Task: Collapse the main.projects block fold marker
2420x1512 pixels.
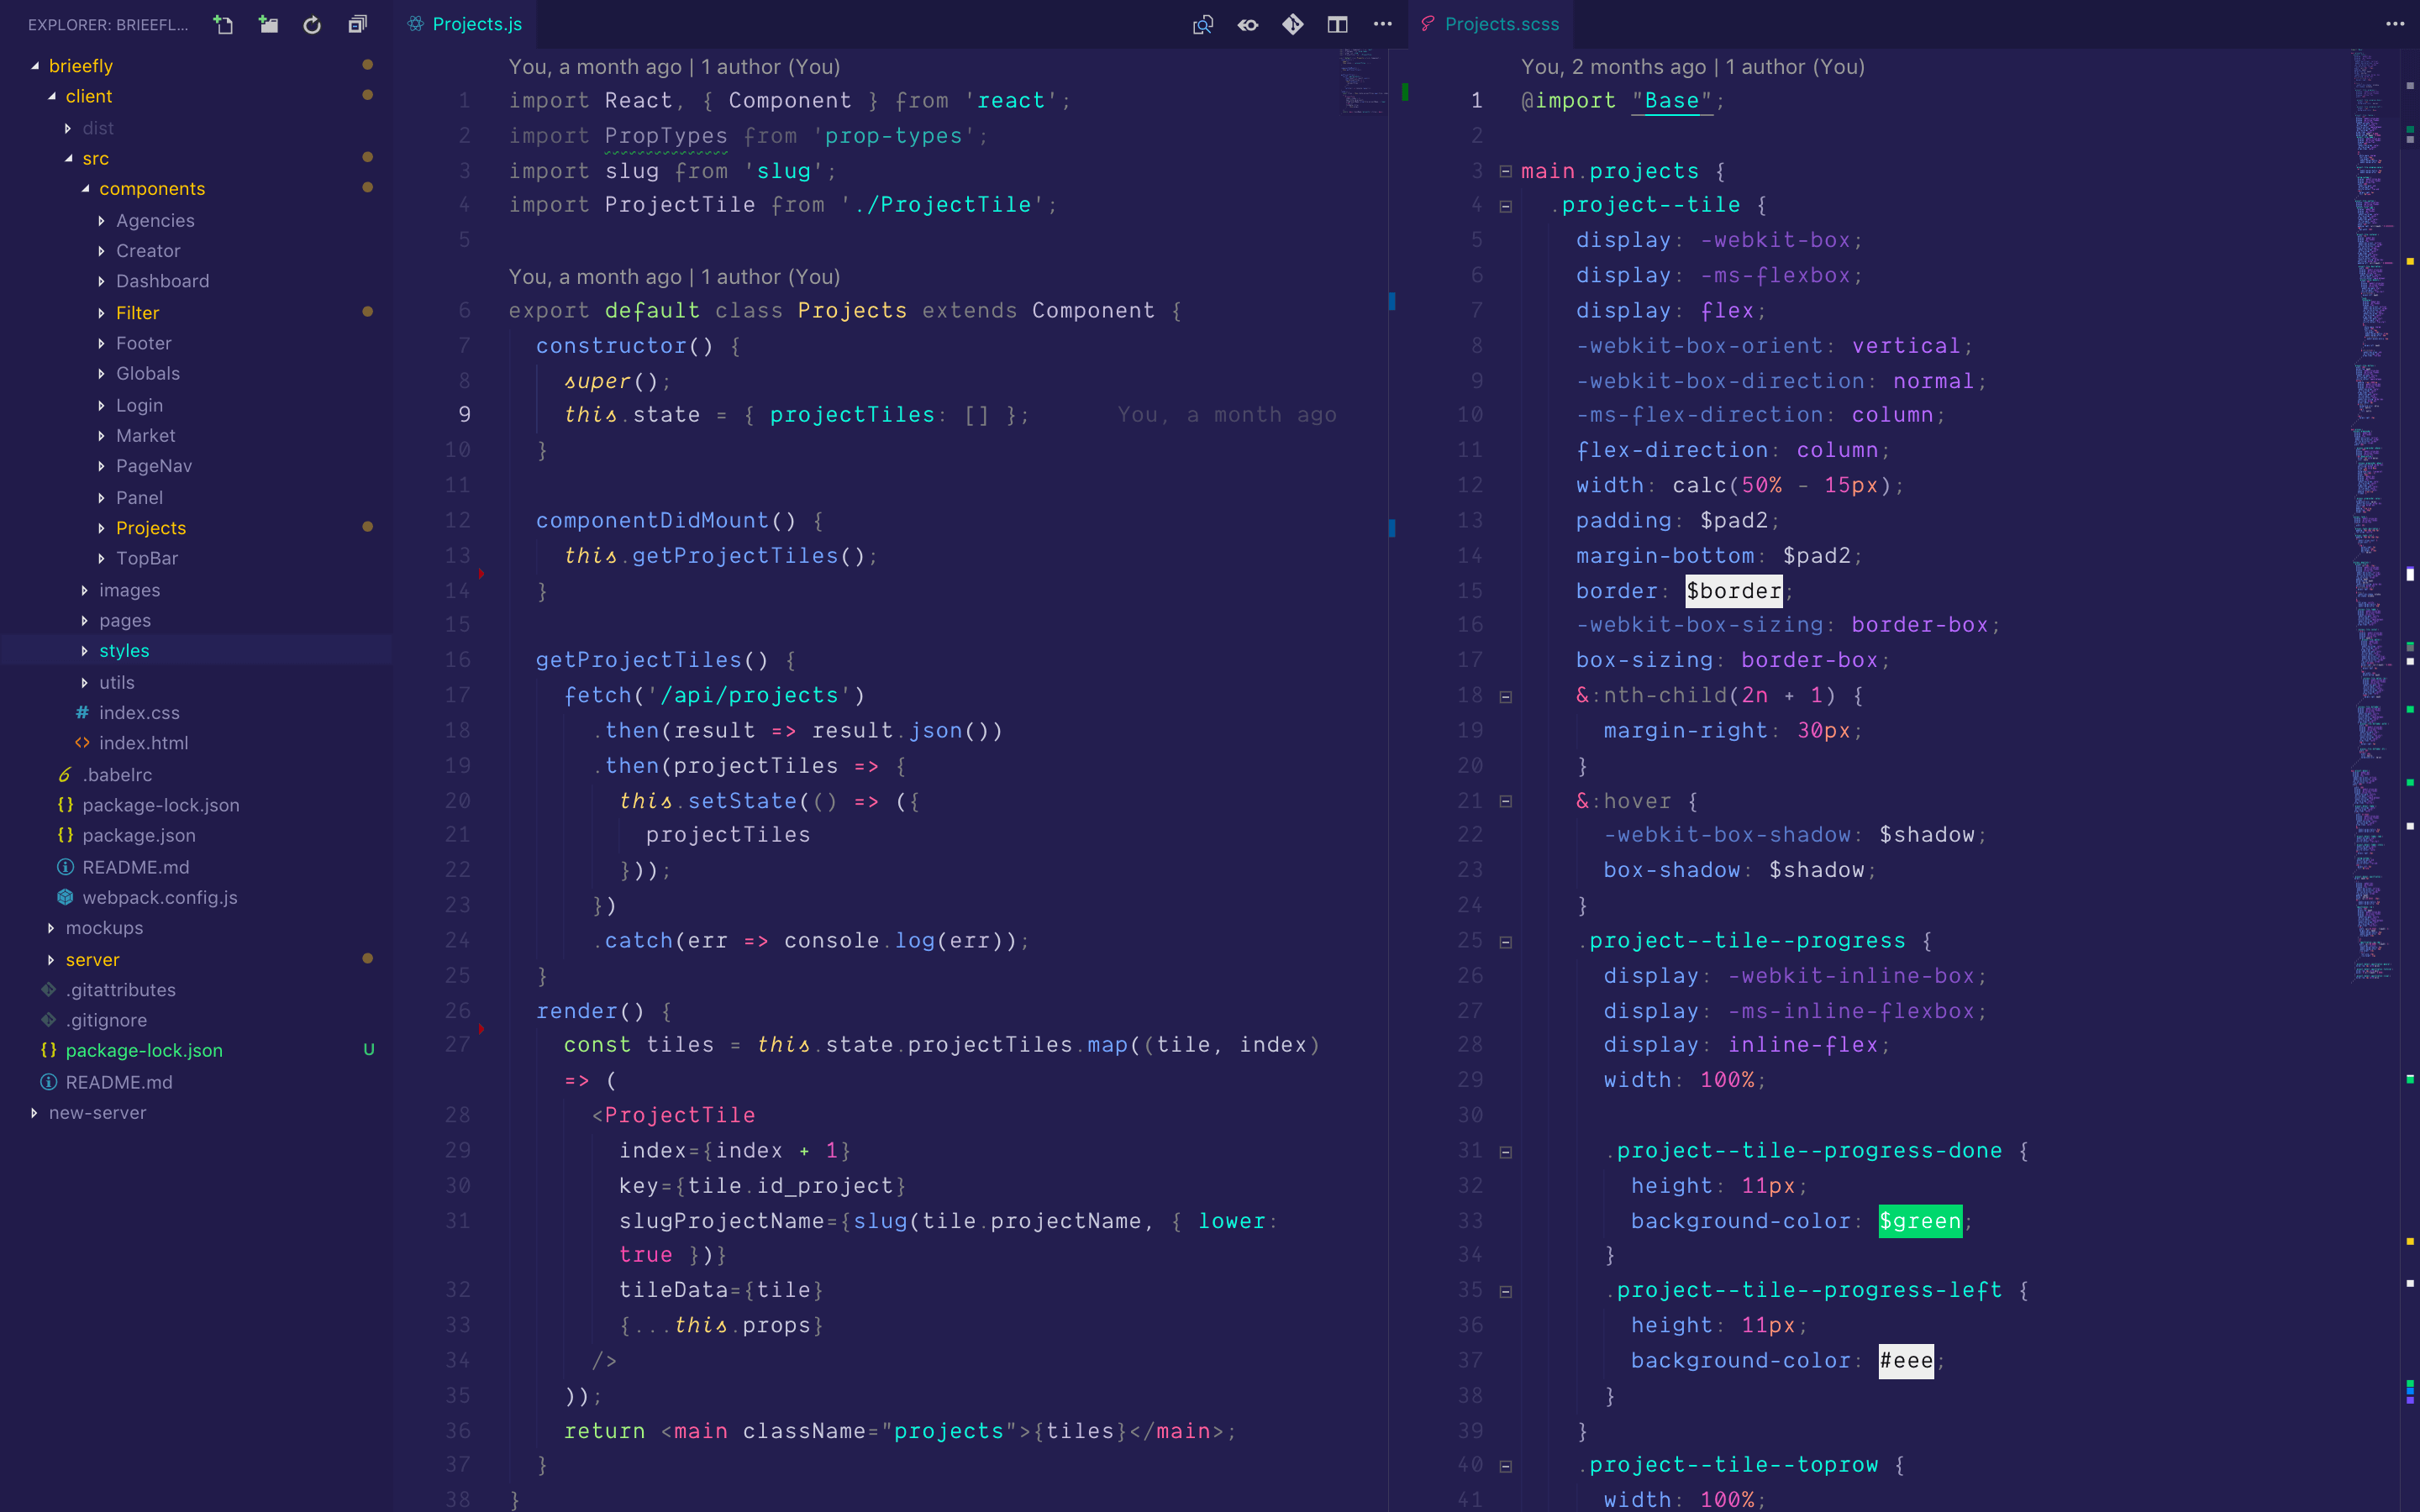Action: point(1505,171)
